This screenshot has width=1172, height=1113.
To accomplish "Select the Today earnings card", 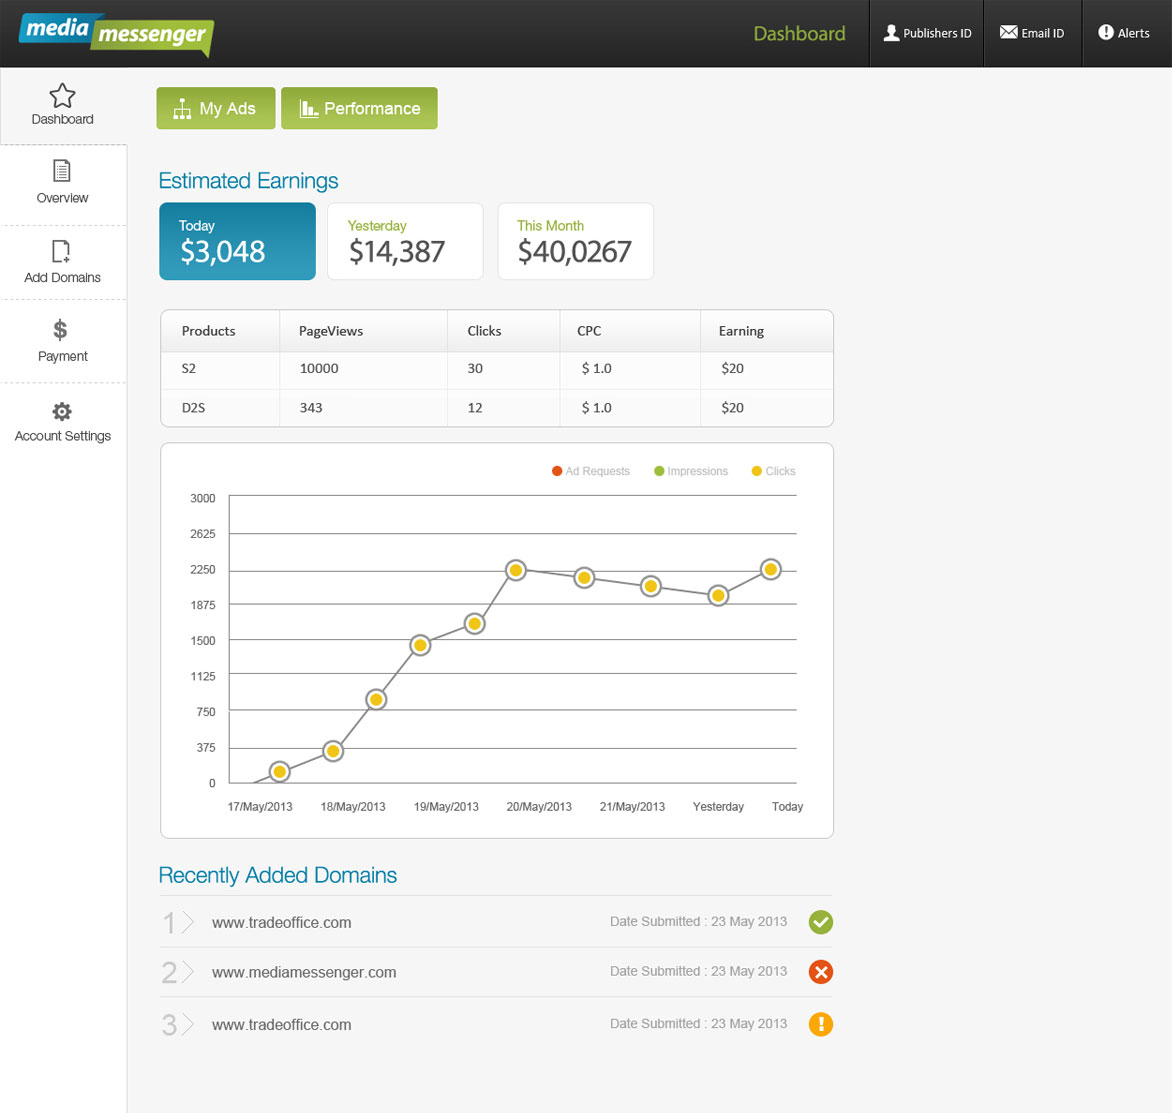I will point(237,241).
